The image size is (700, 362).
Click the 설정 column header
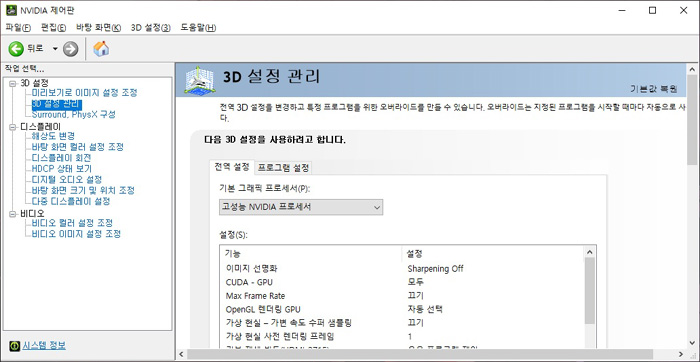coord(492,254)
